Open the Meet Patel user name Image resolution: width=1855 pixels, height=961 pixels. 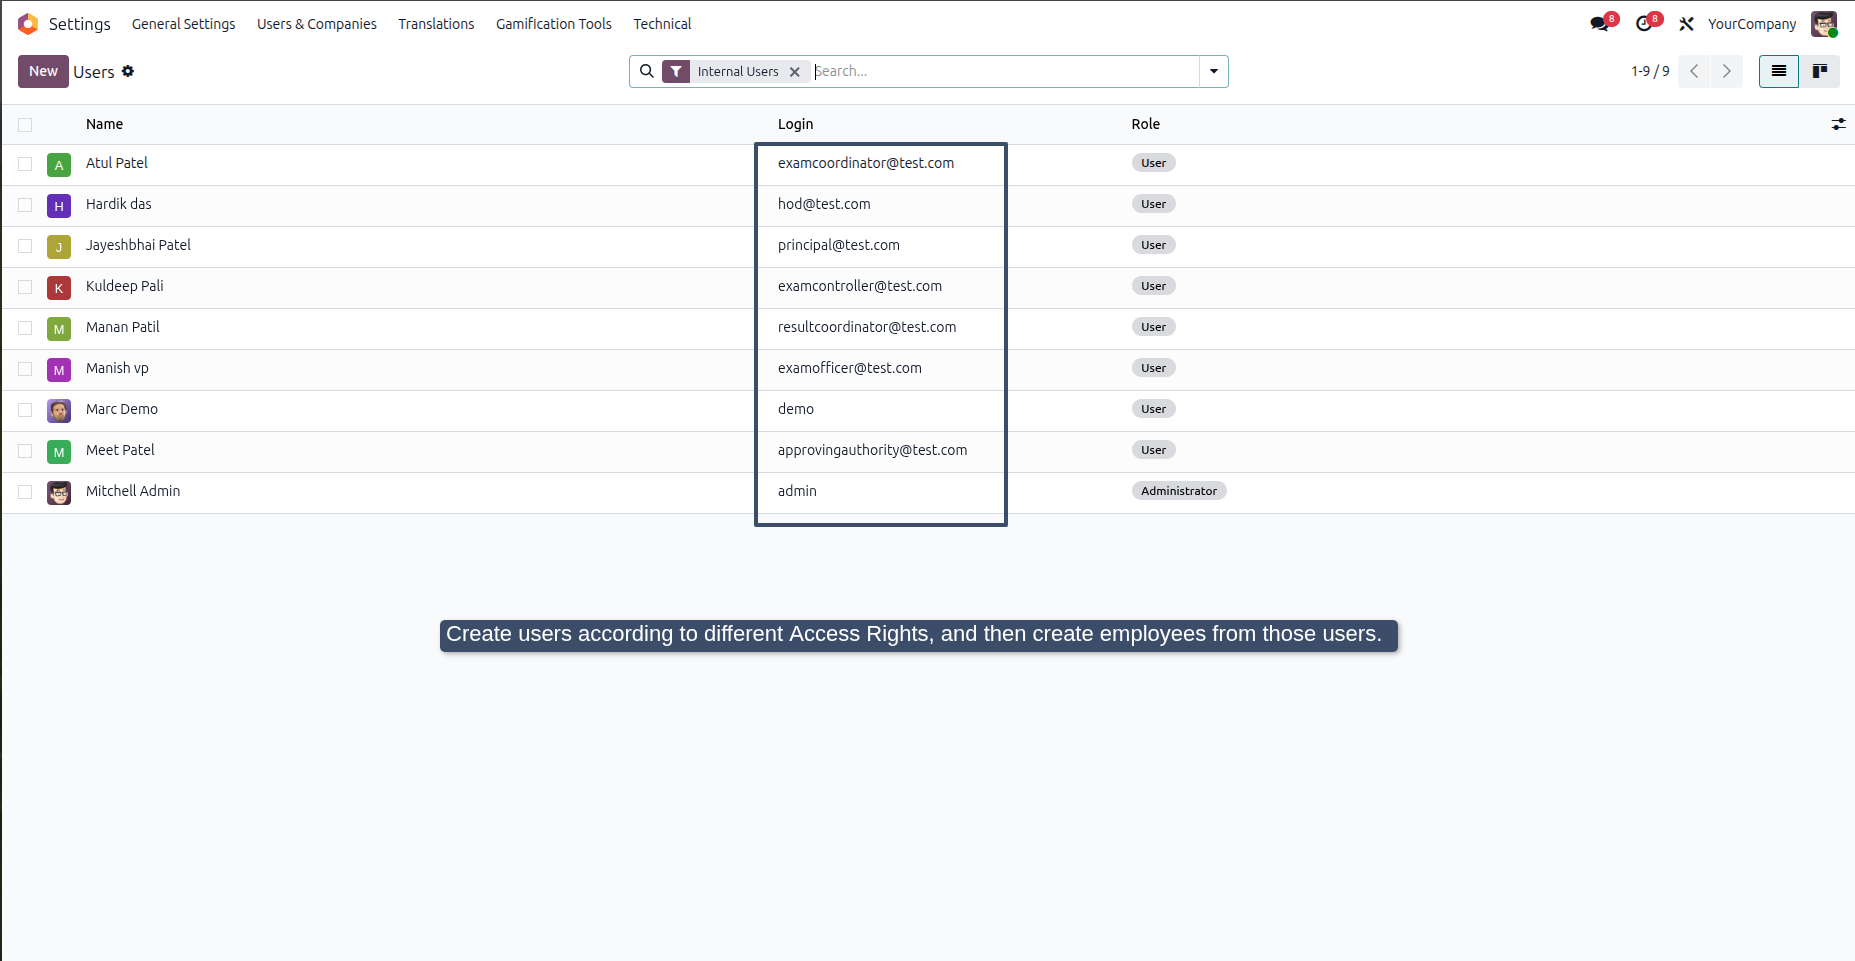click(x=120, y=450)
